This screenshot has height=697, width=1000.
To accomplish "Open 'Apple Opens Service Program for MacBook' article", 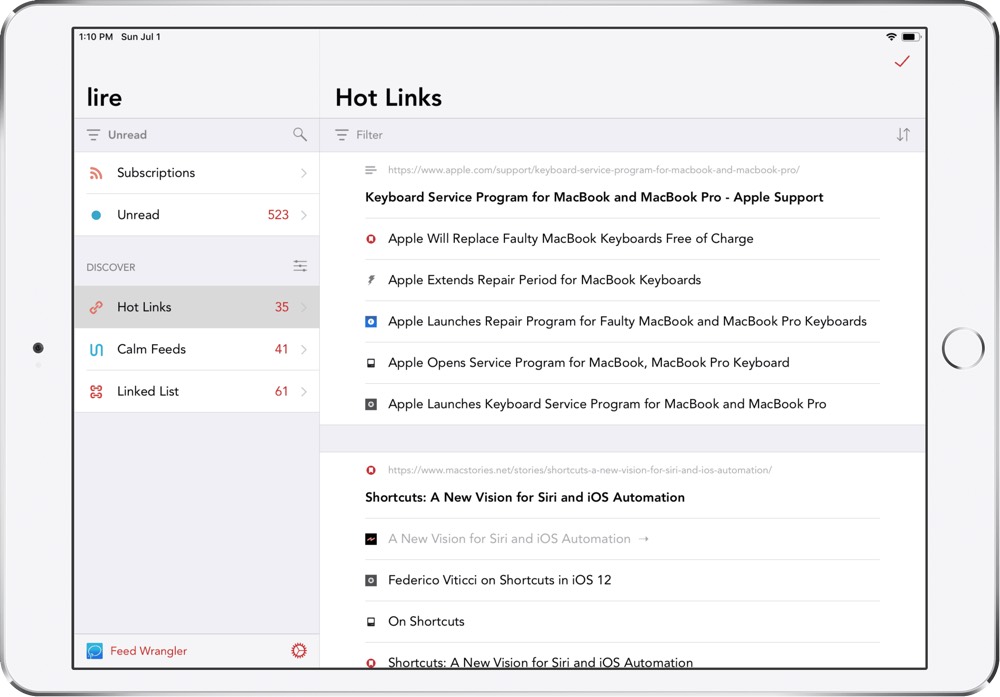I will click(589, 363).
